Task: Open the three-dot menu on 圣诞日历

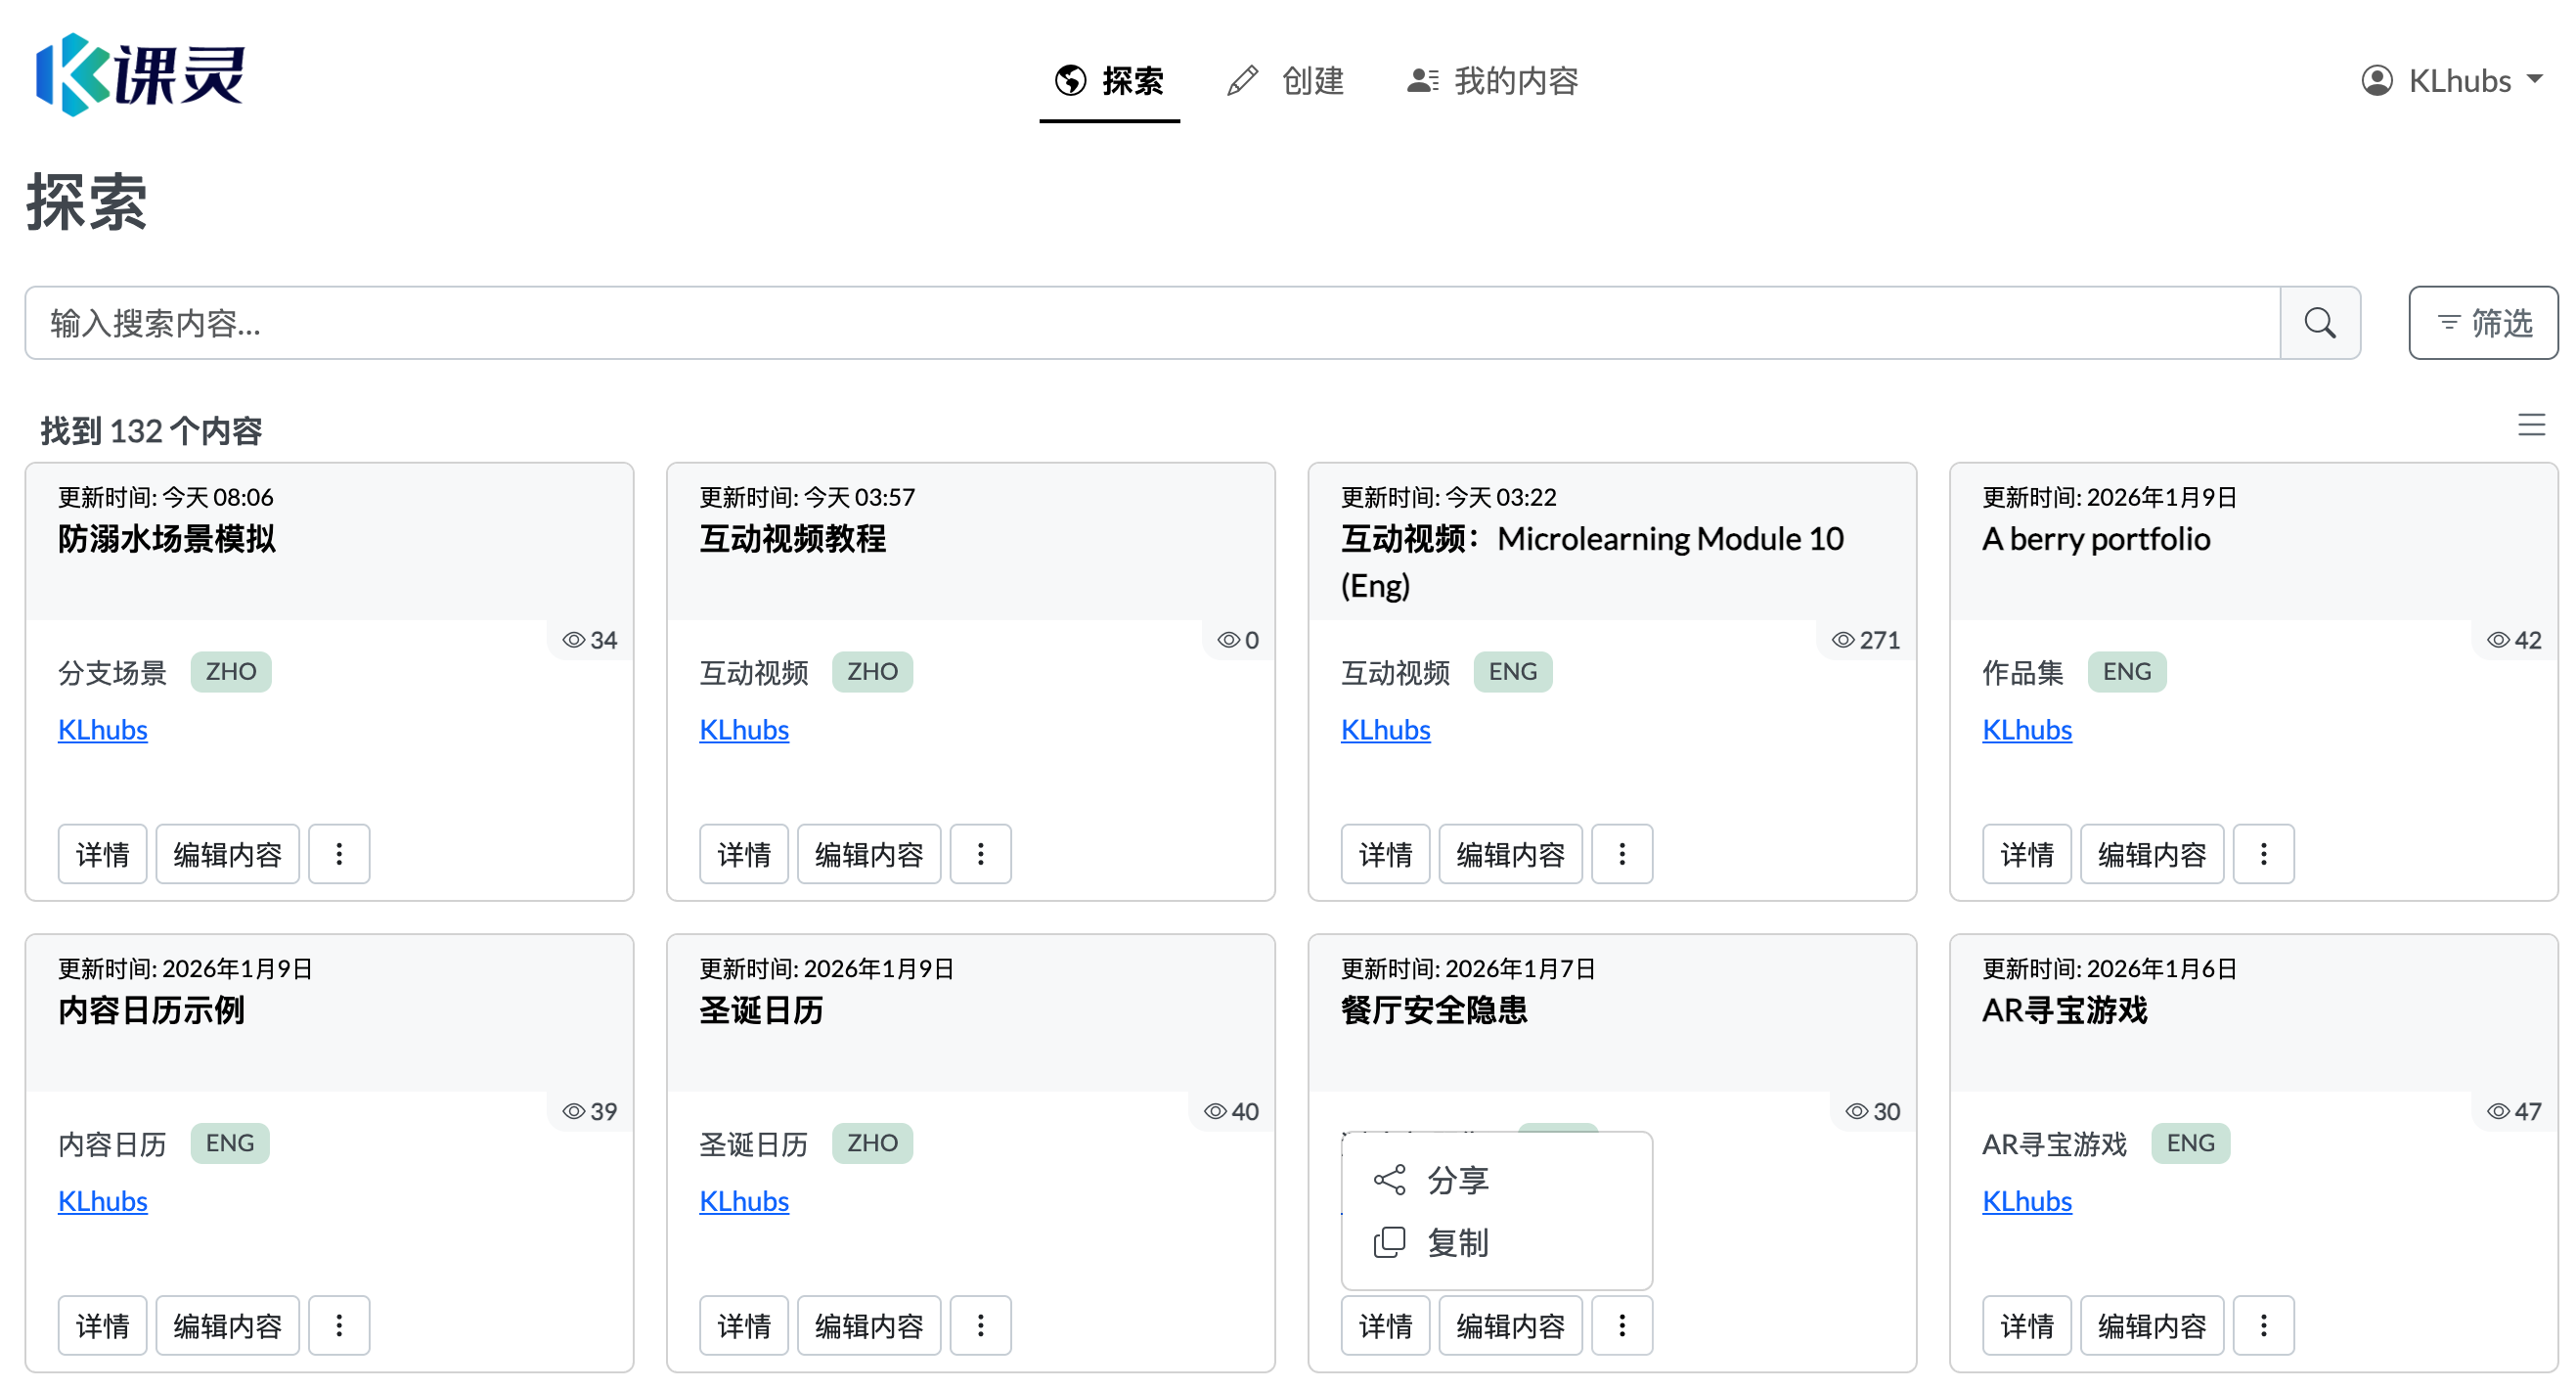Action: coord(981,1324)
